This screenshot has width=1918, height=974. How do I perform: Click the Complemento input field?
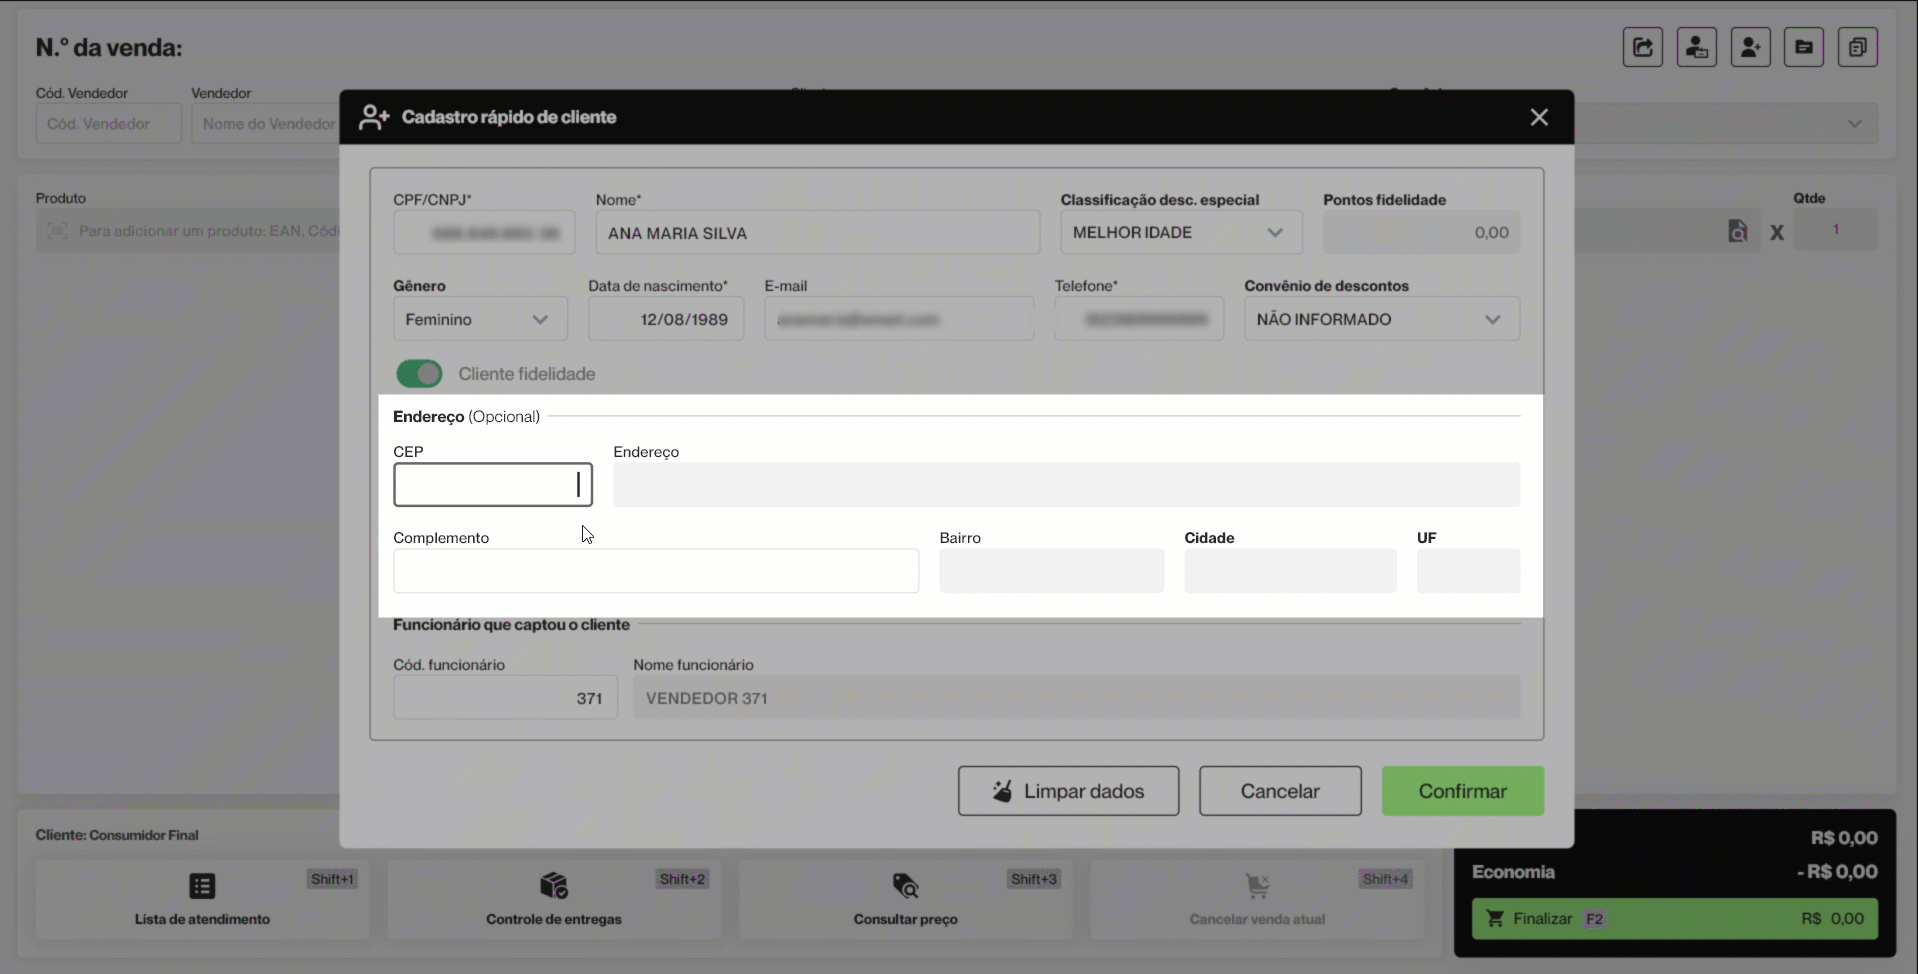[655, 571]
